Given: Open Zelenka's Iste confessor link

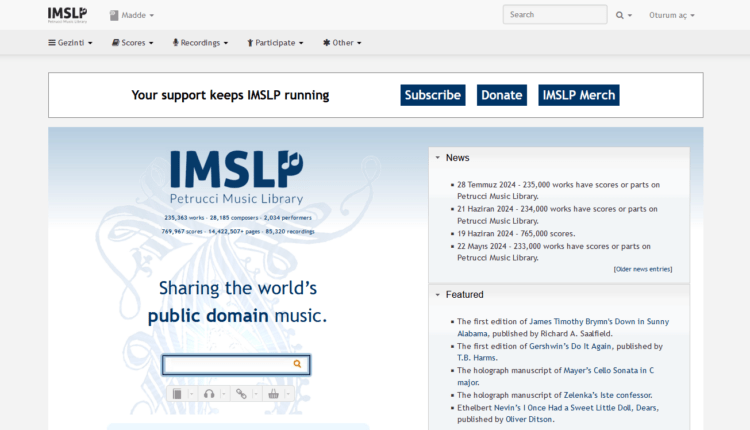Looking at the screenshot, I should tap(607, 395).
